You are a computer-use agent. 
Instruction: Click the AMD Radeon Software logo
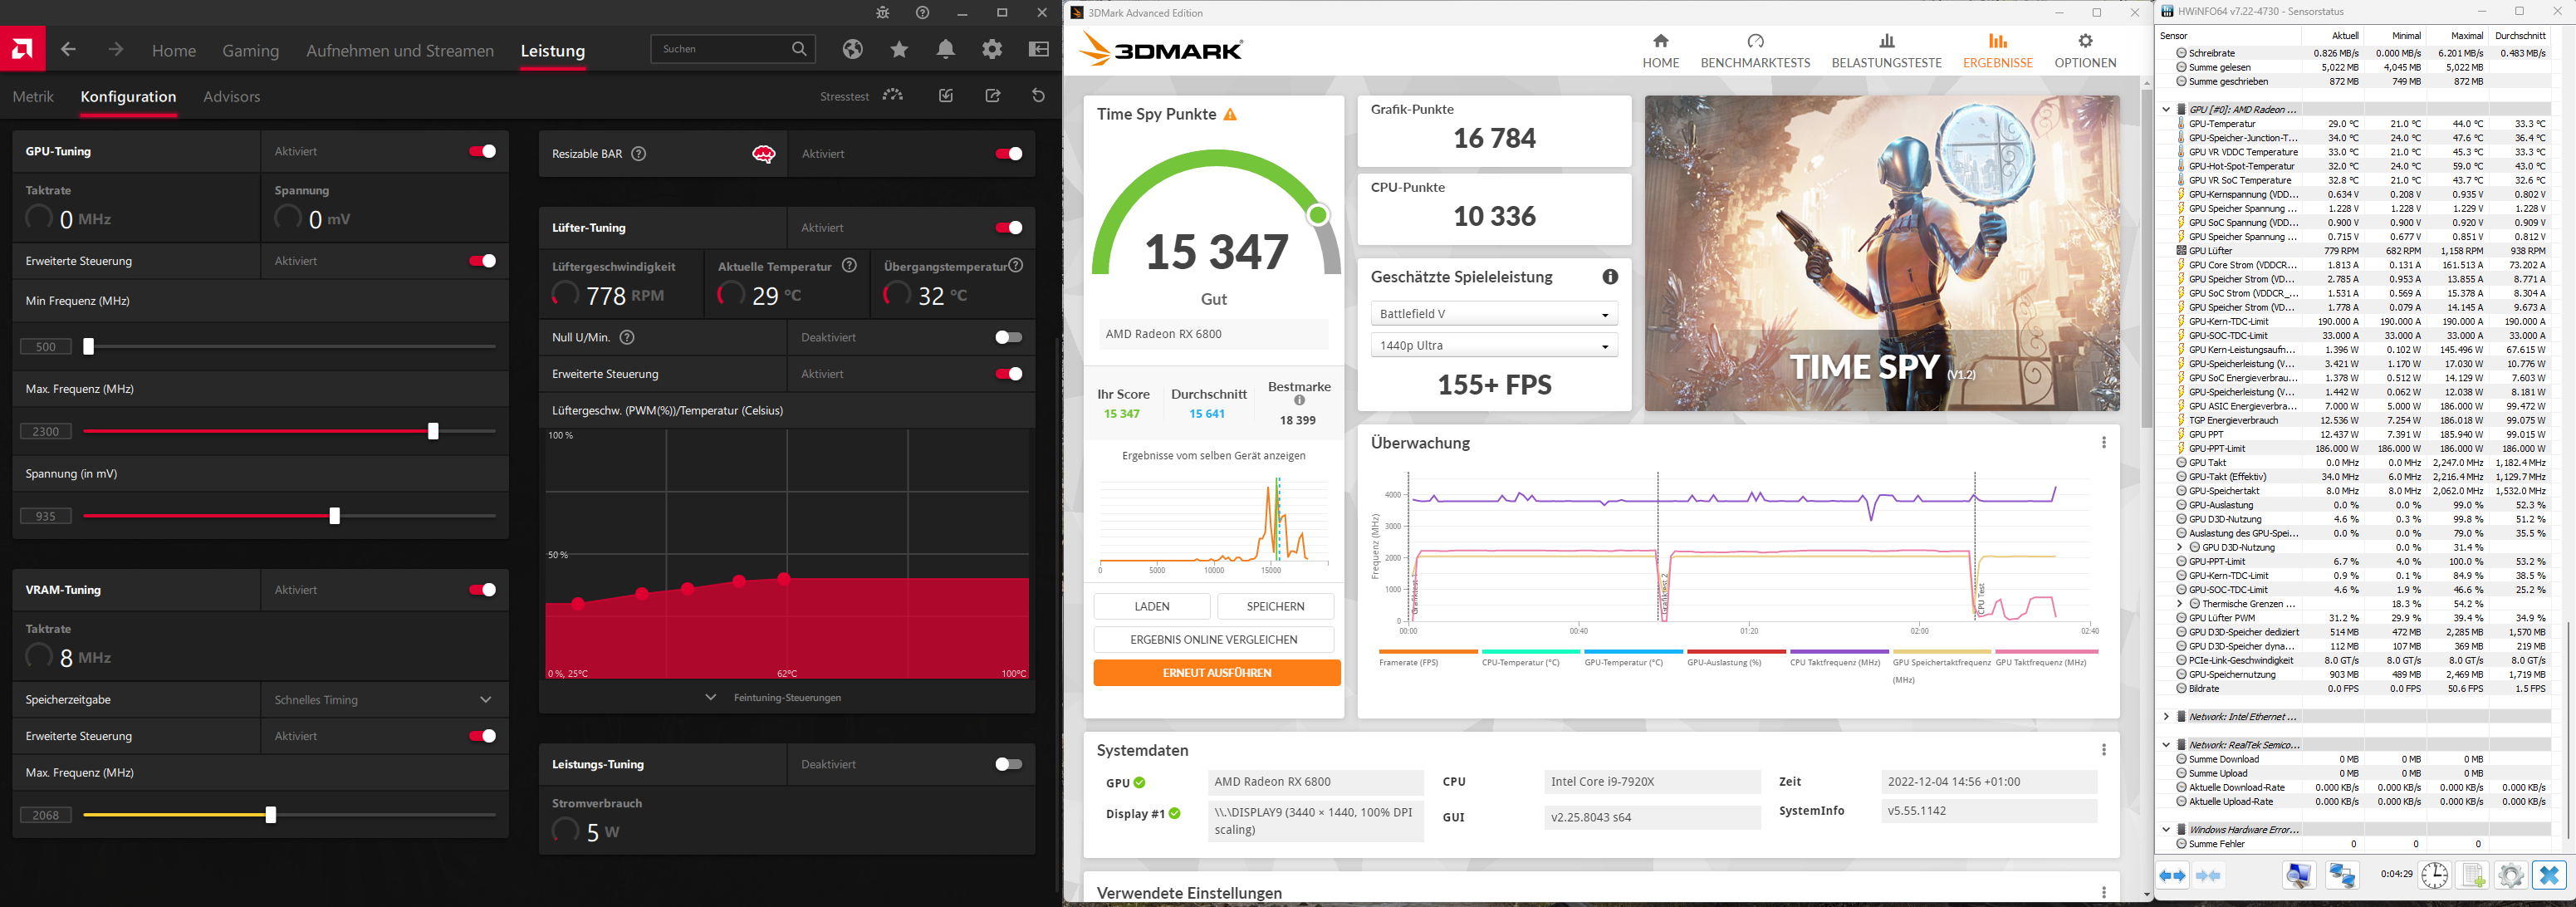pyautogui.click(x=22, y=49)
